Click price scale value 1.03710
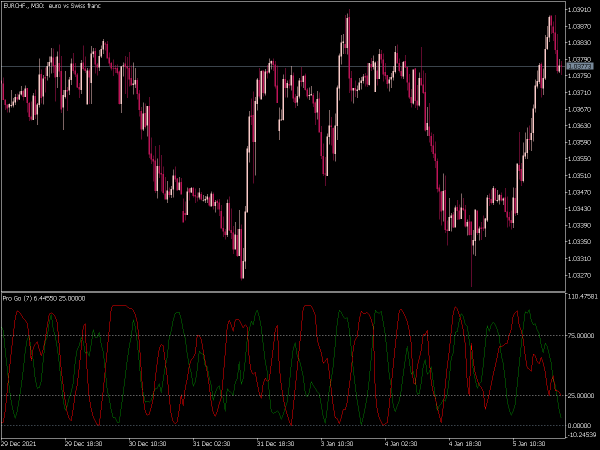The height and width of the screenshot is (450, 600). 580,93
